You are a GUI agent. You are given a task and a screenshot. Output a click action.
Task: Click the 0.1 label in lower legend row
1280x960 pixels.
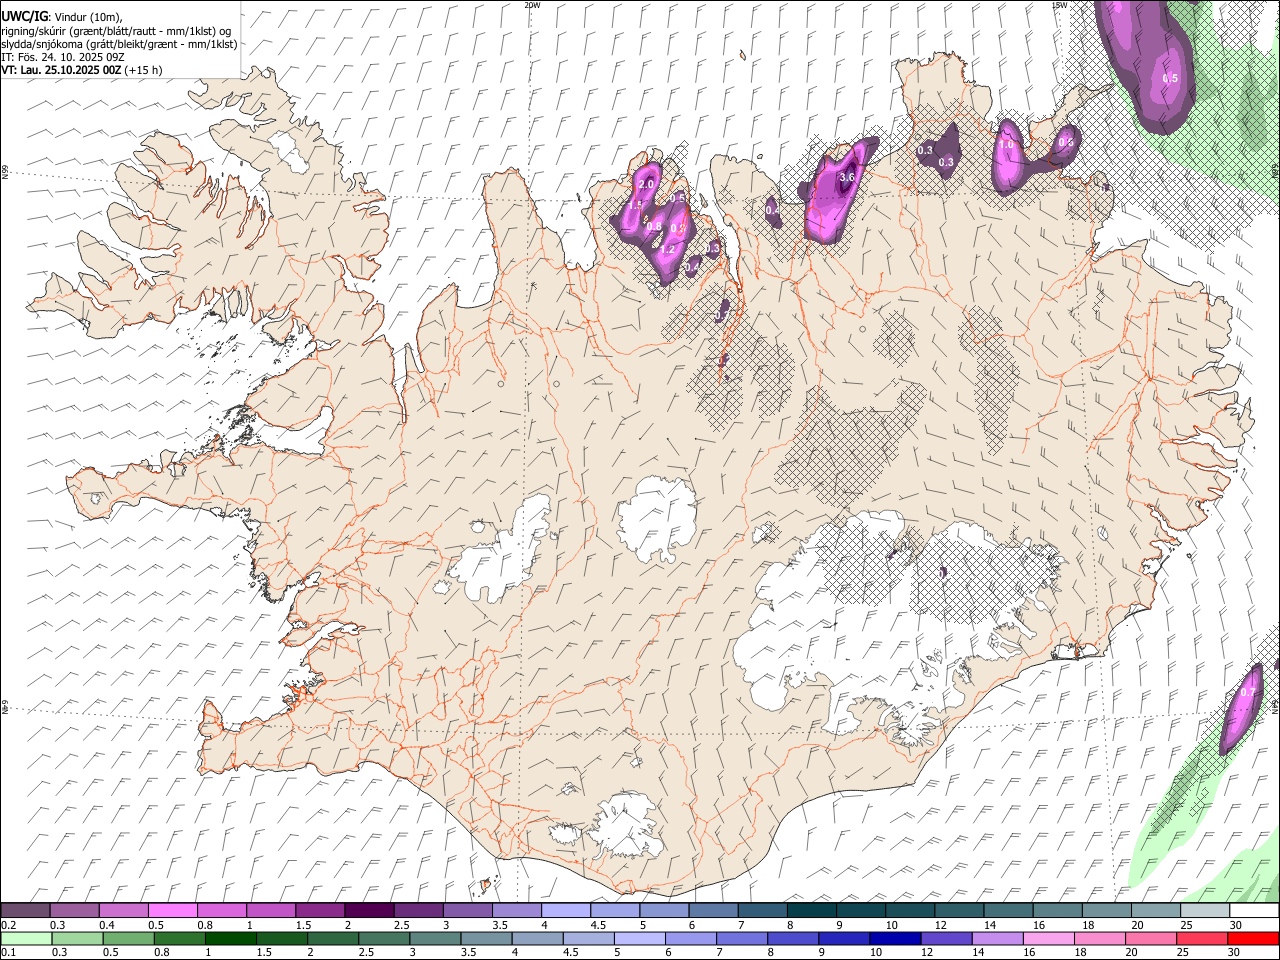pos(8,952)
